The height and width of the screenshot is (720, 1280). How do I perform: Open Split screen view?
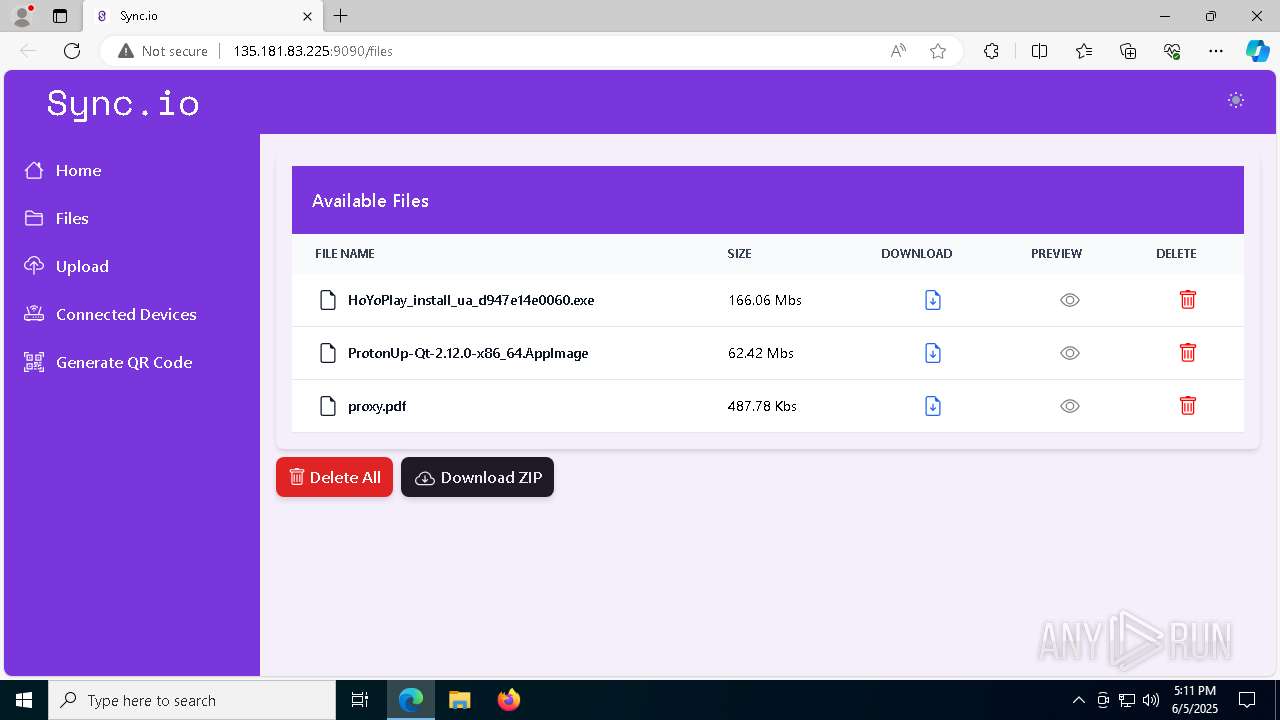(1039, 51)
